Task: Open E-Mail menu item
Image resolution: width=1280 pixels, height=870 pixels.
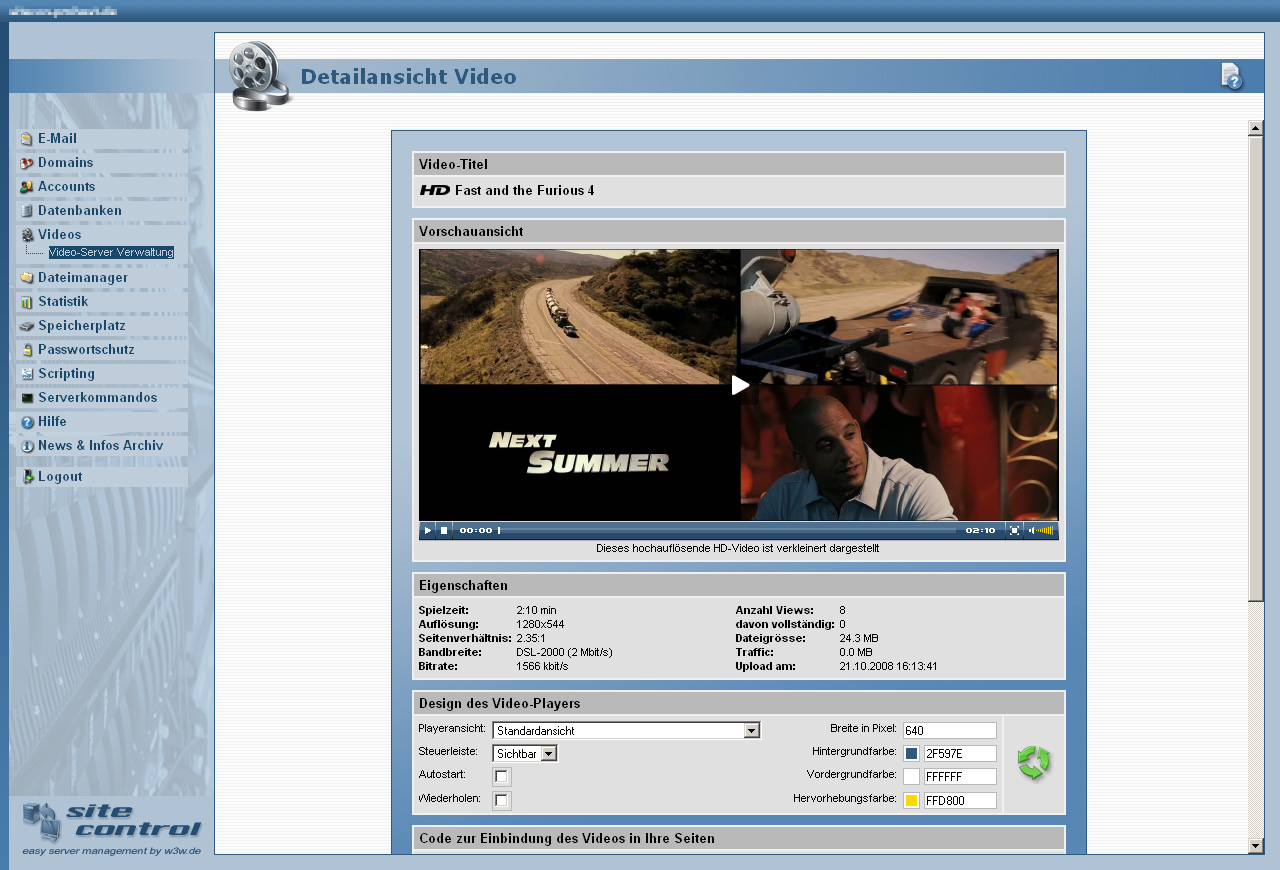Action: 57,139
